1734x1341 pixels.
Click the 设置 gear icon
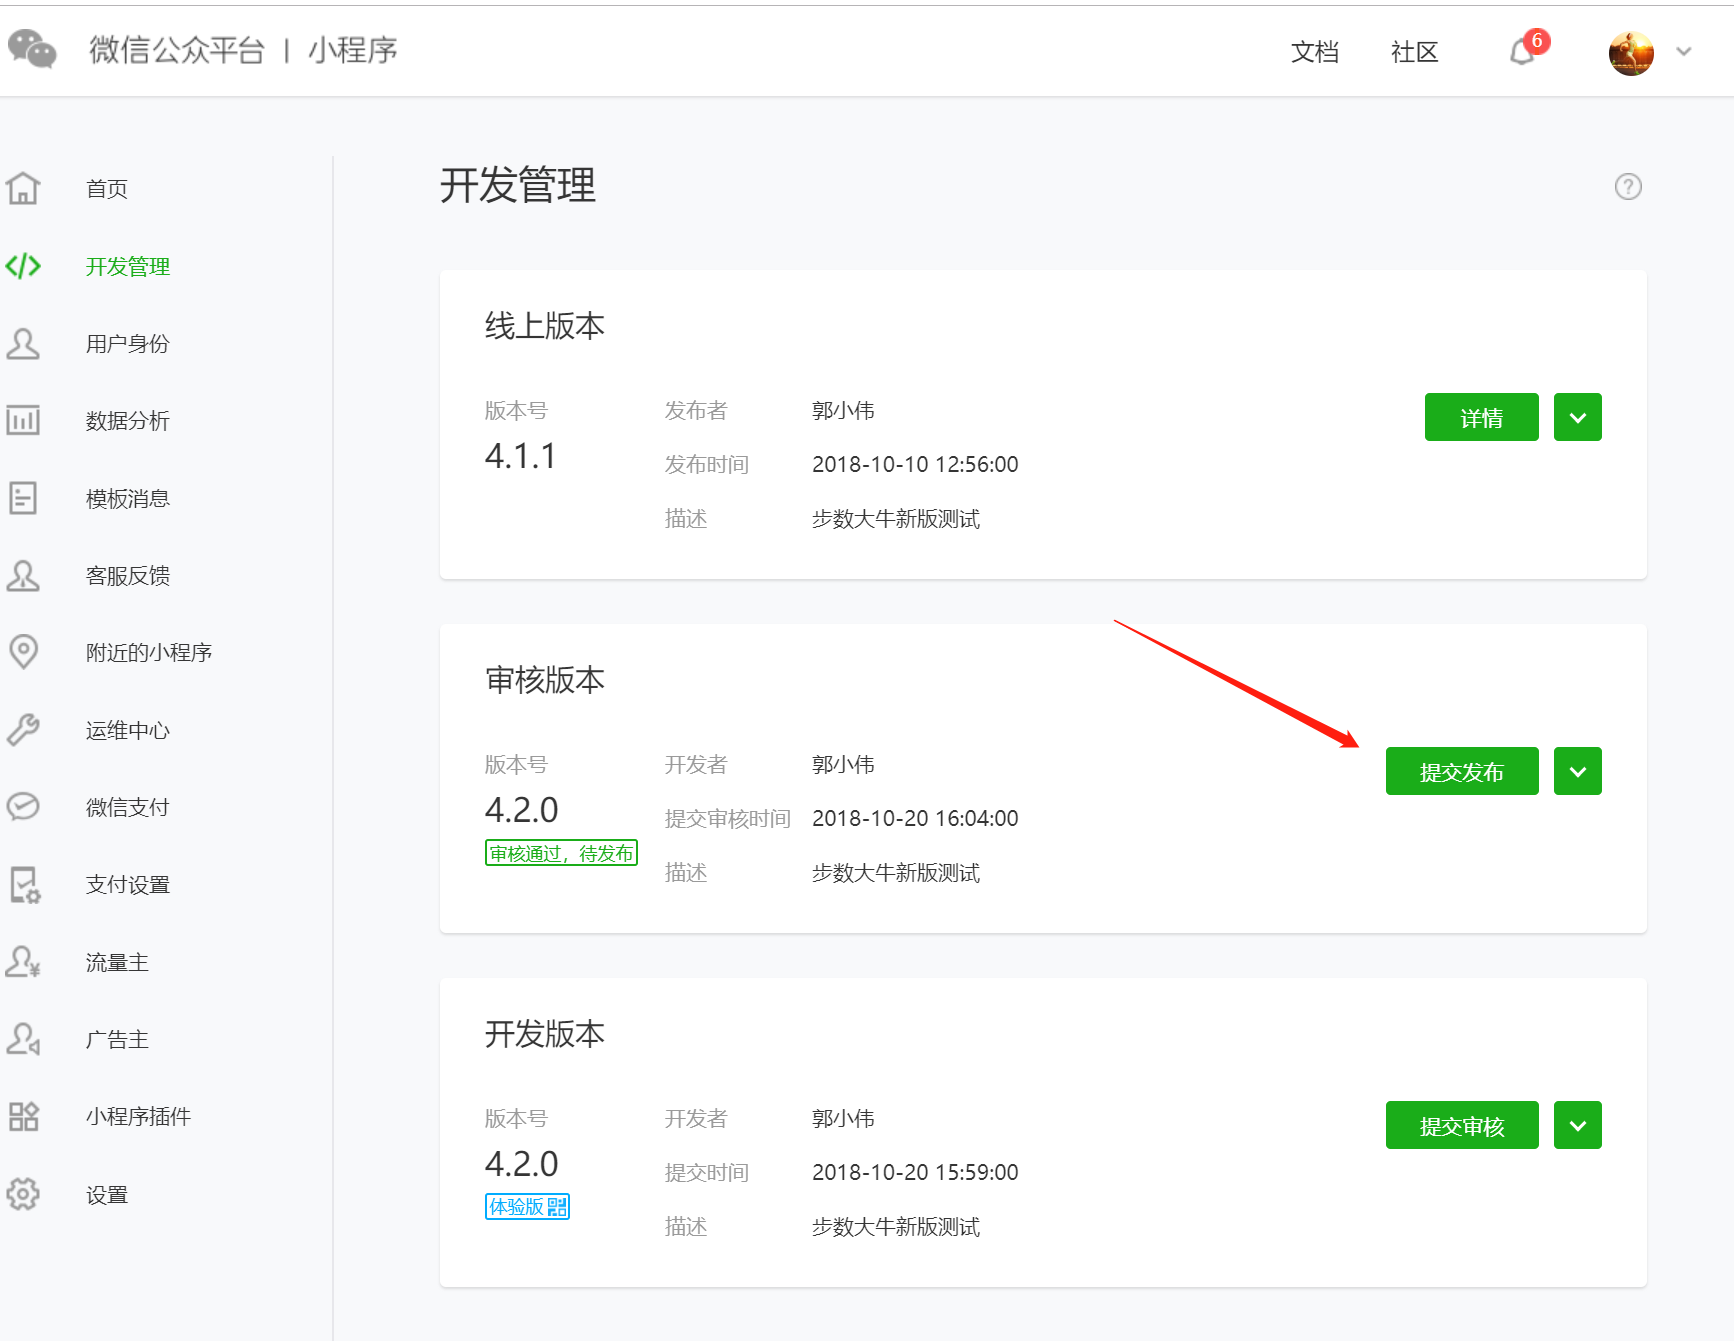[x=24, y=1194]
